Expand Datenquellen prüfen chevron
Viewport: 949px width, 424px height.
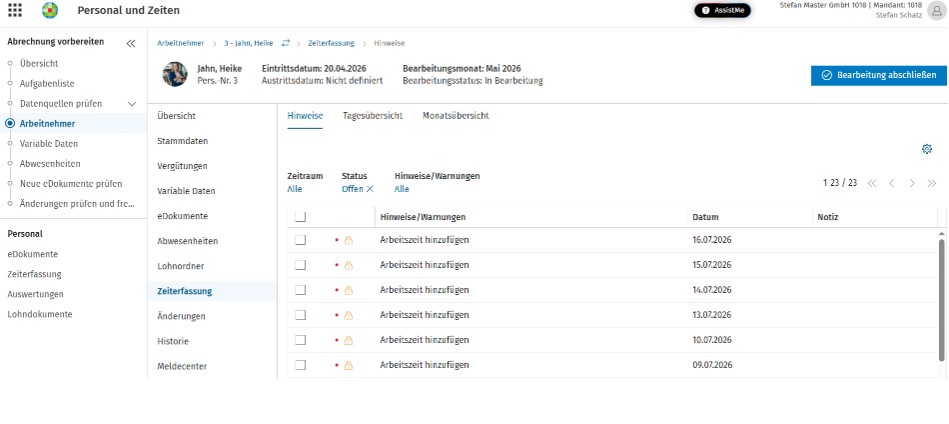(133, 103)
